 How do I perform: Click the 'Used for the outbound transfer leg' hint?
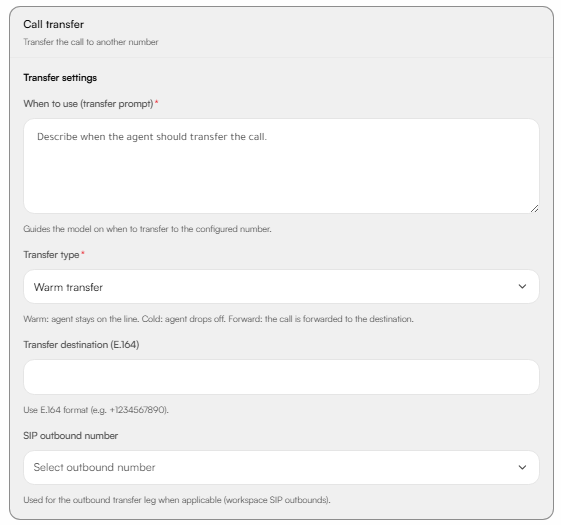177,500
